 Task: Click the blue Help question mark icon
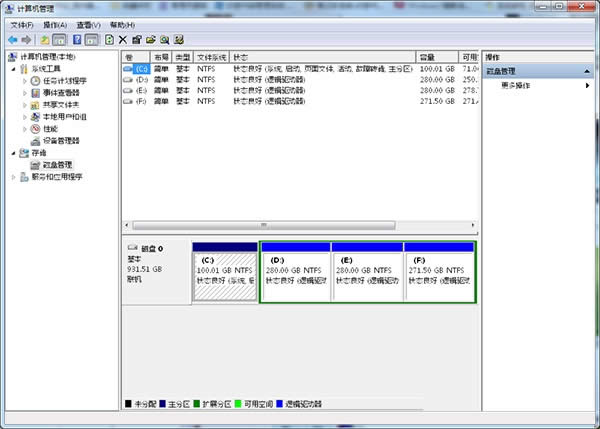point(76,39)
